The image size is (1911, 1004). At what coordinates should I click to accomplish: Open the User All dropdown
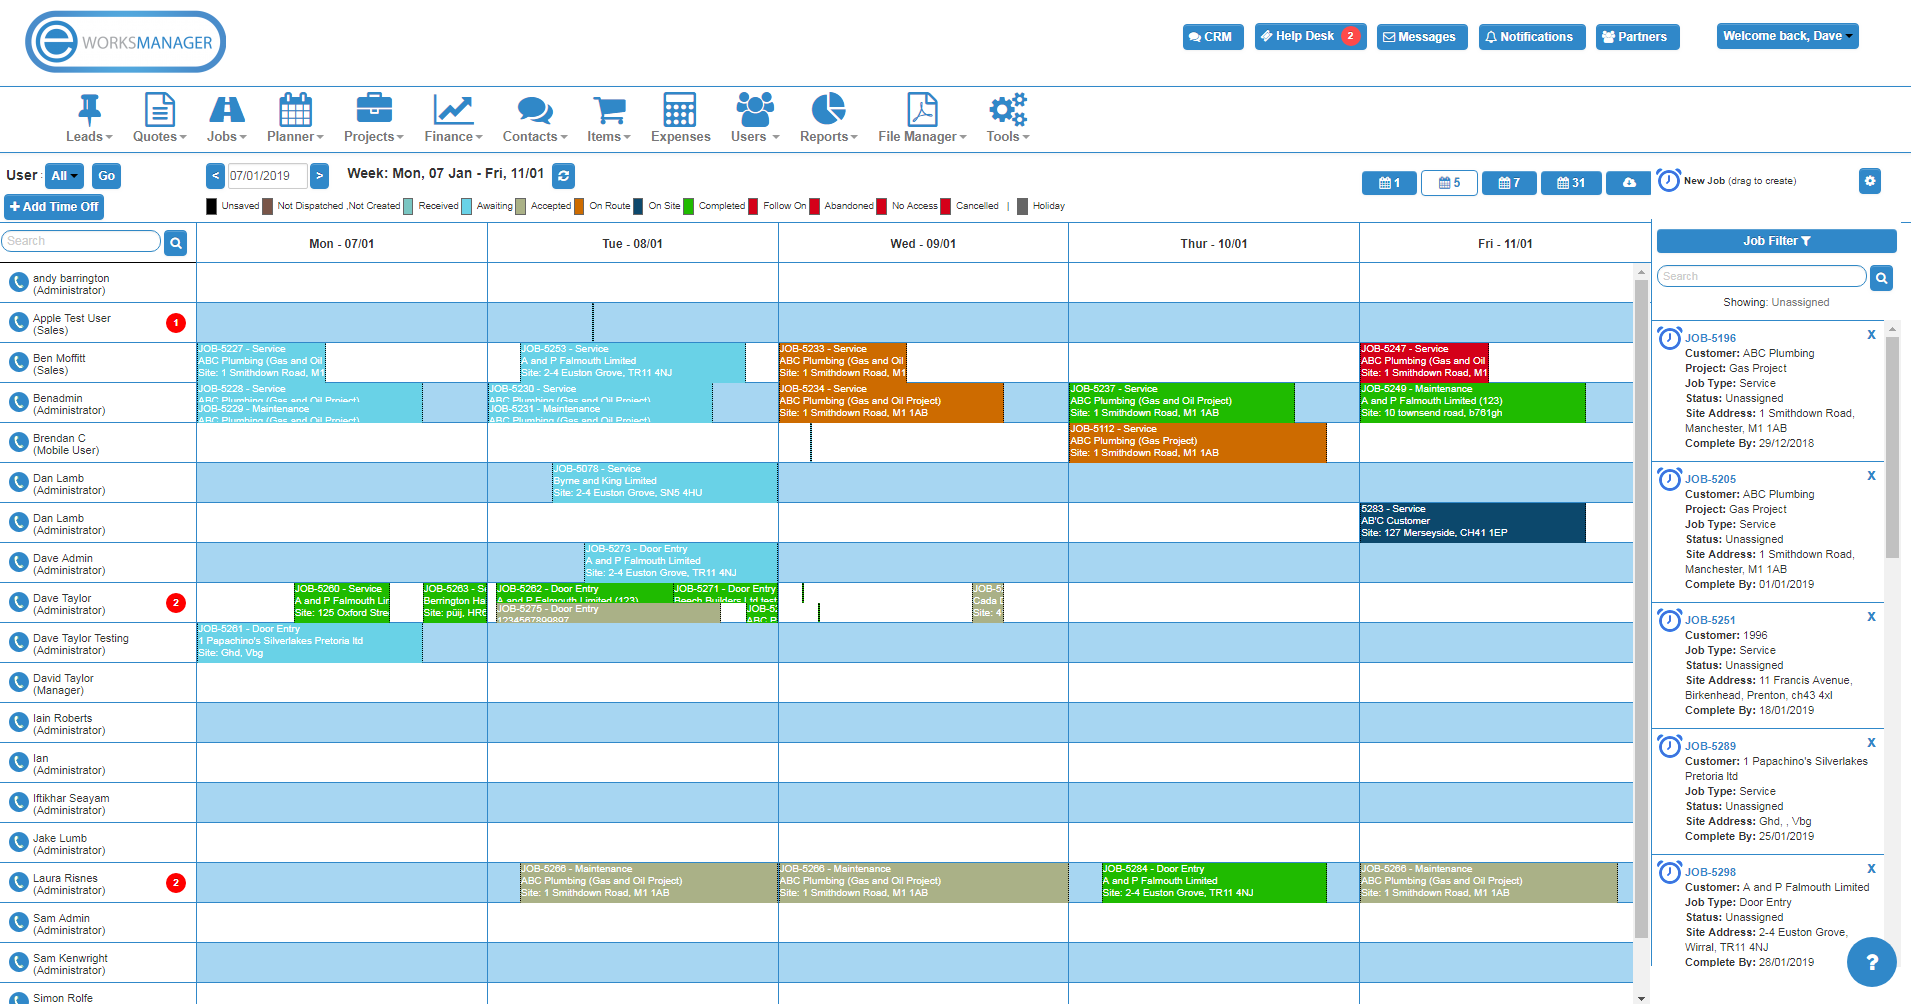pyautogui.click(x=63, y=175)
